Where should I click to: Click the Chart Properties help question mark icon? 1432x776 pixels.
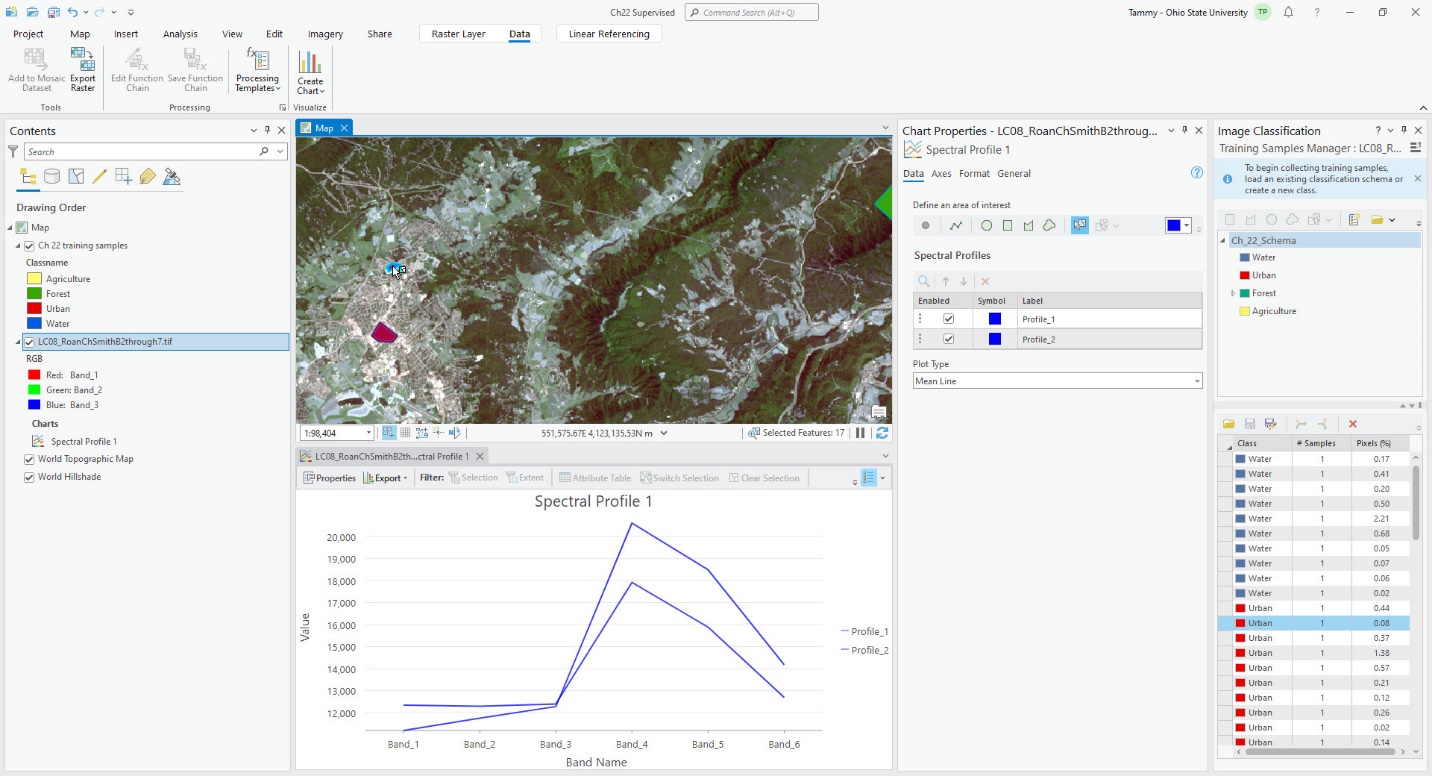[1197, 173]
